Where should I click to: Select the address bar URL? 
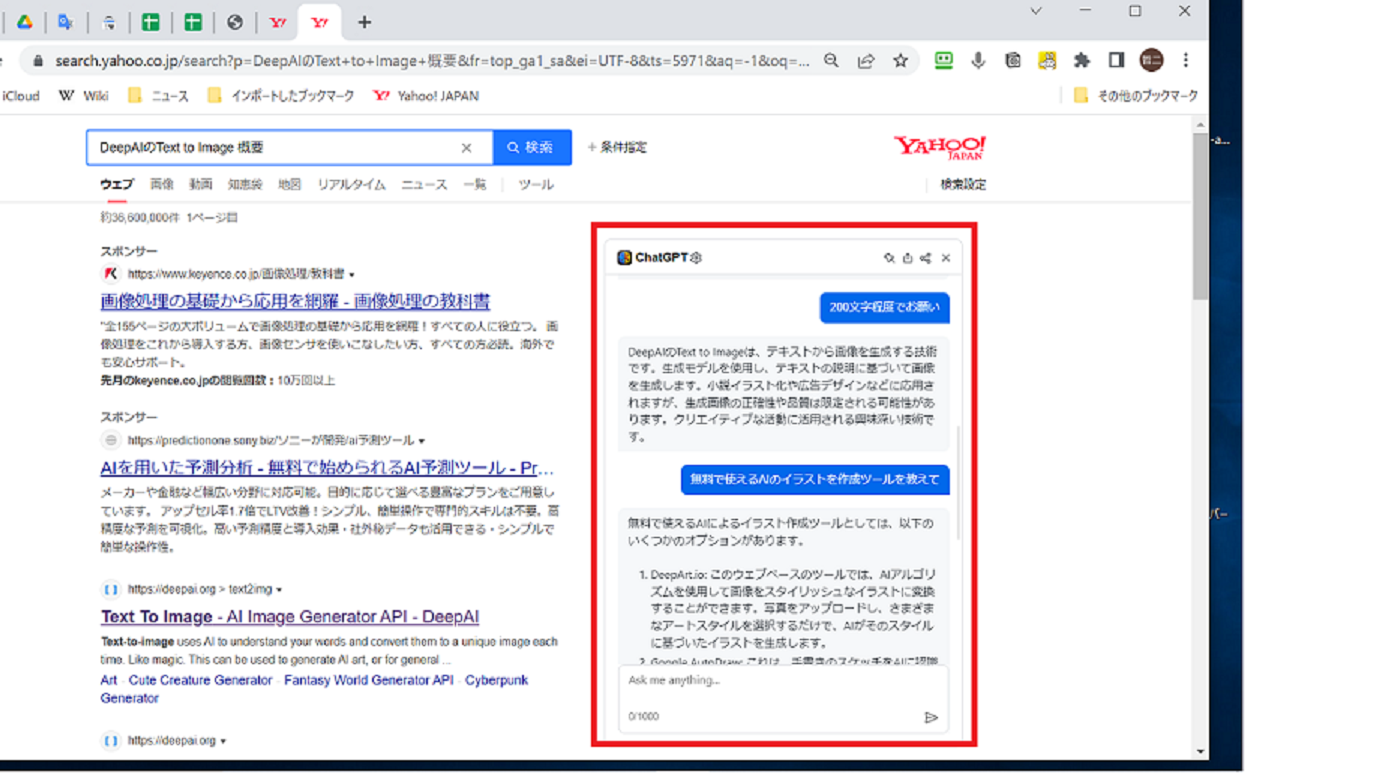coord(432,61)
